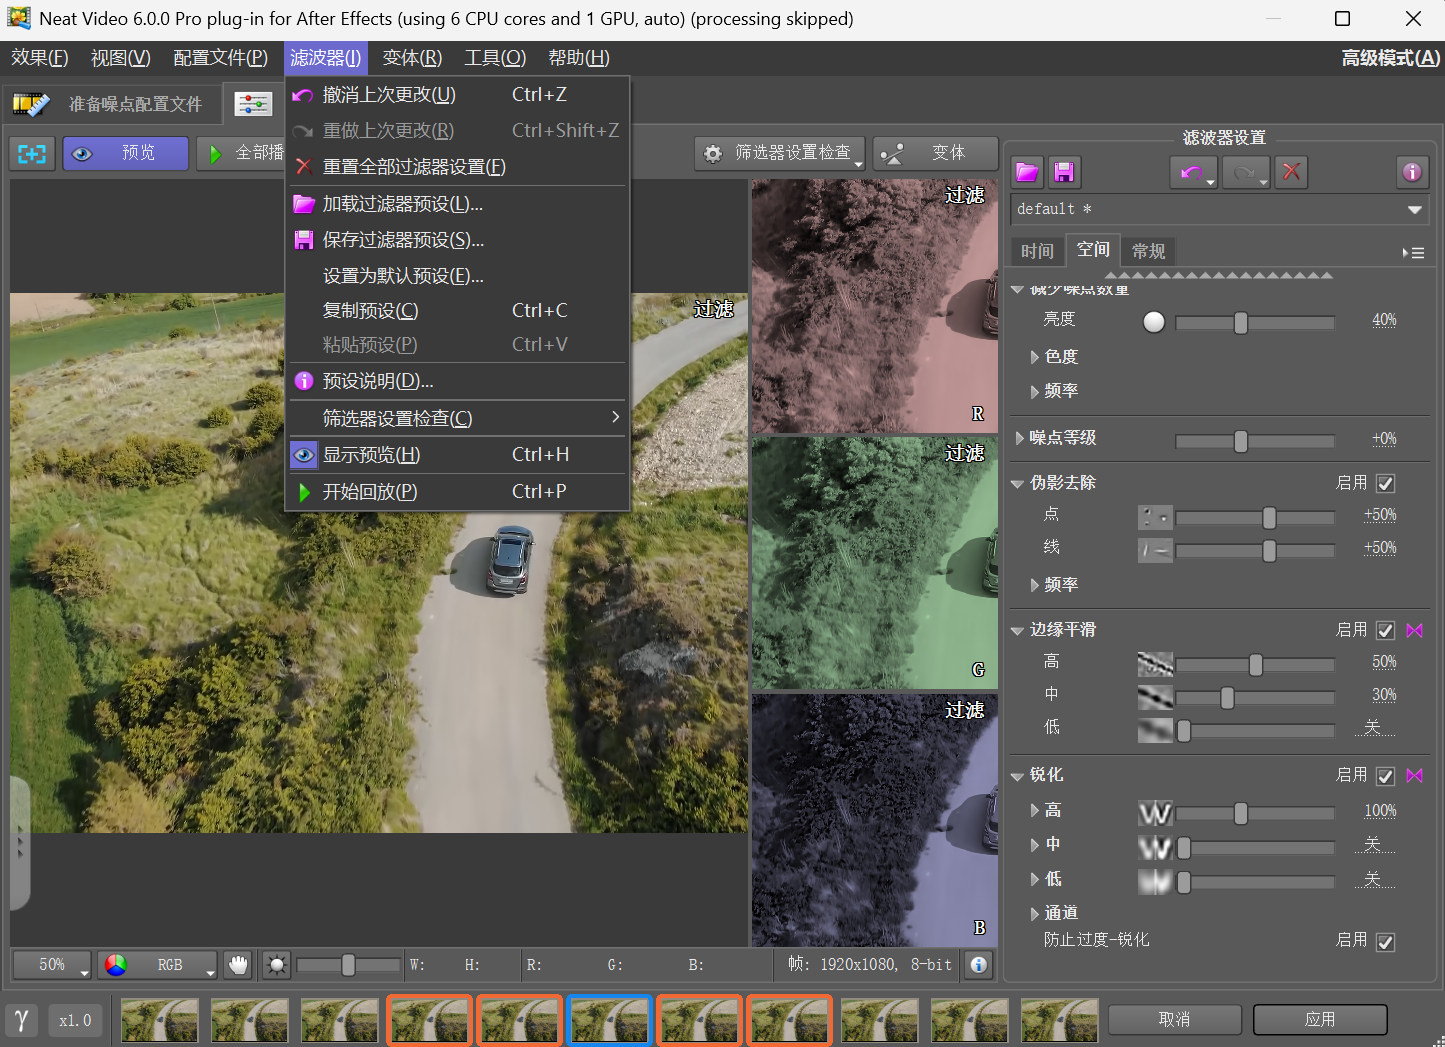Viewport: 1445px width, 1047px height.
Task: Toggle the 预览 eye button
Action: (125, 153)
